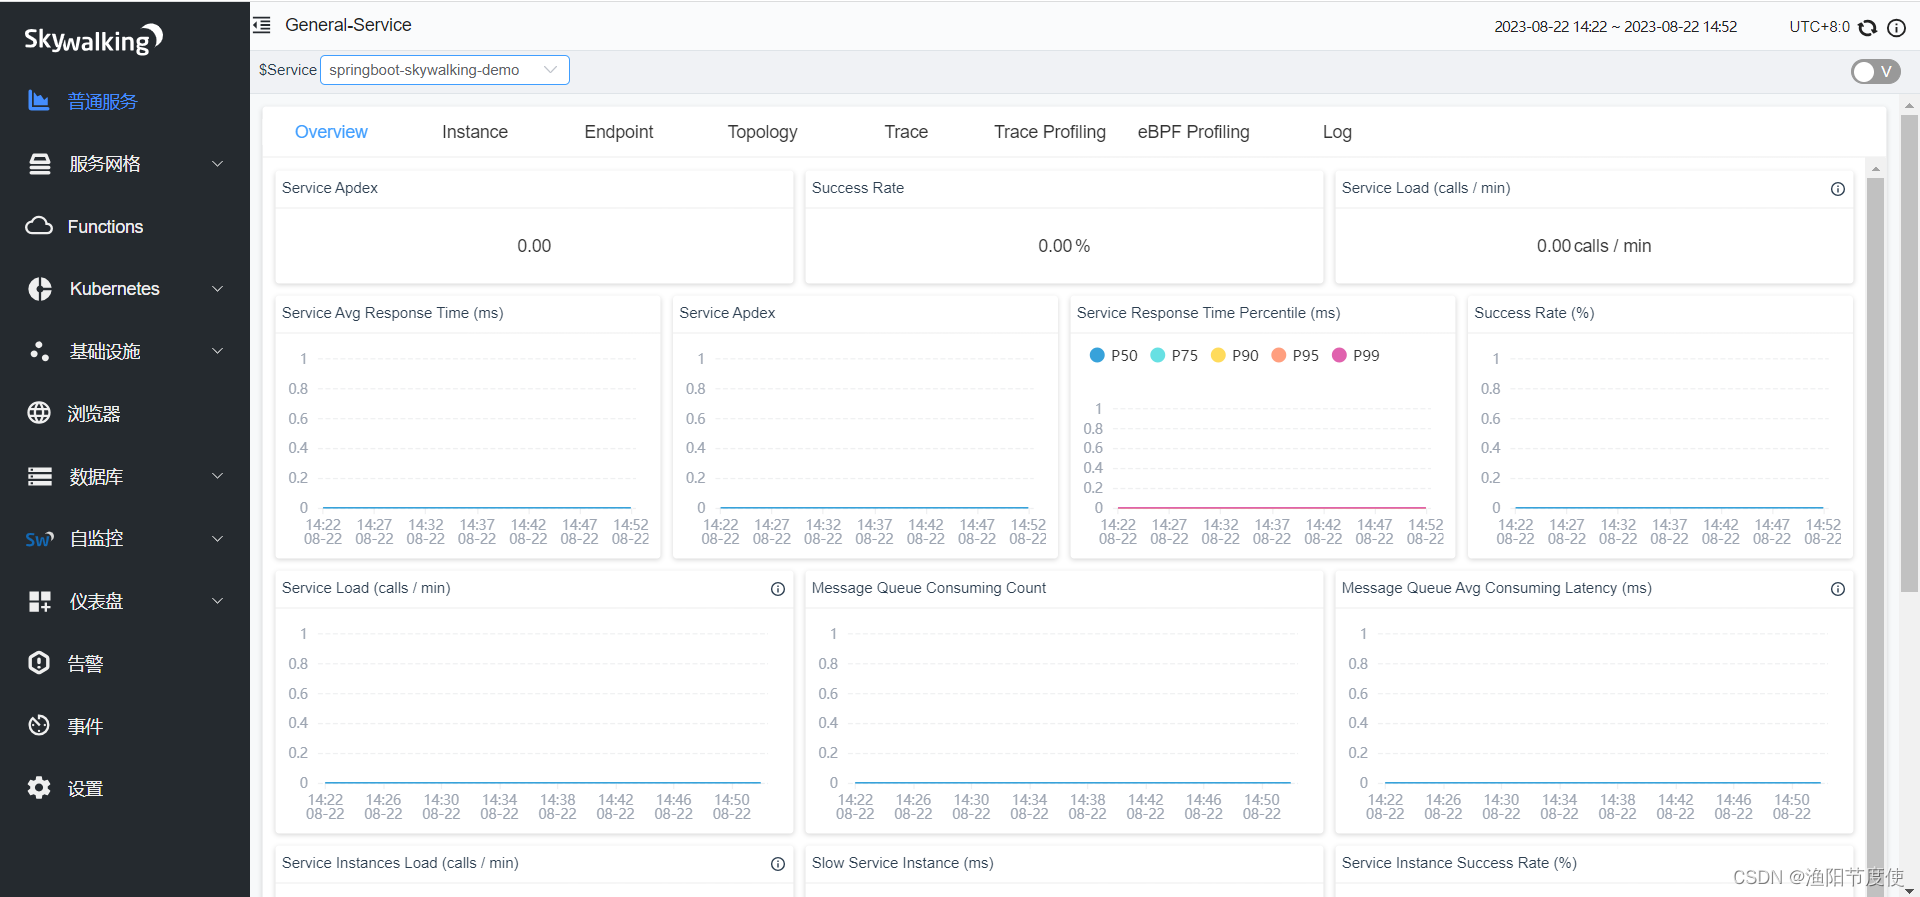
Task: Collapse the sidebar menu icon
Action: click(x=262, y=25)
